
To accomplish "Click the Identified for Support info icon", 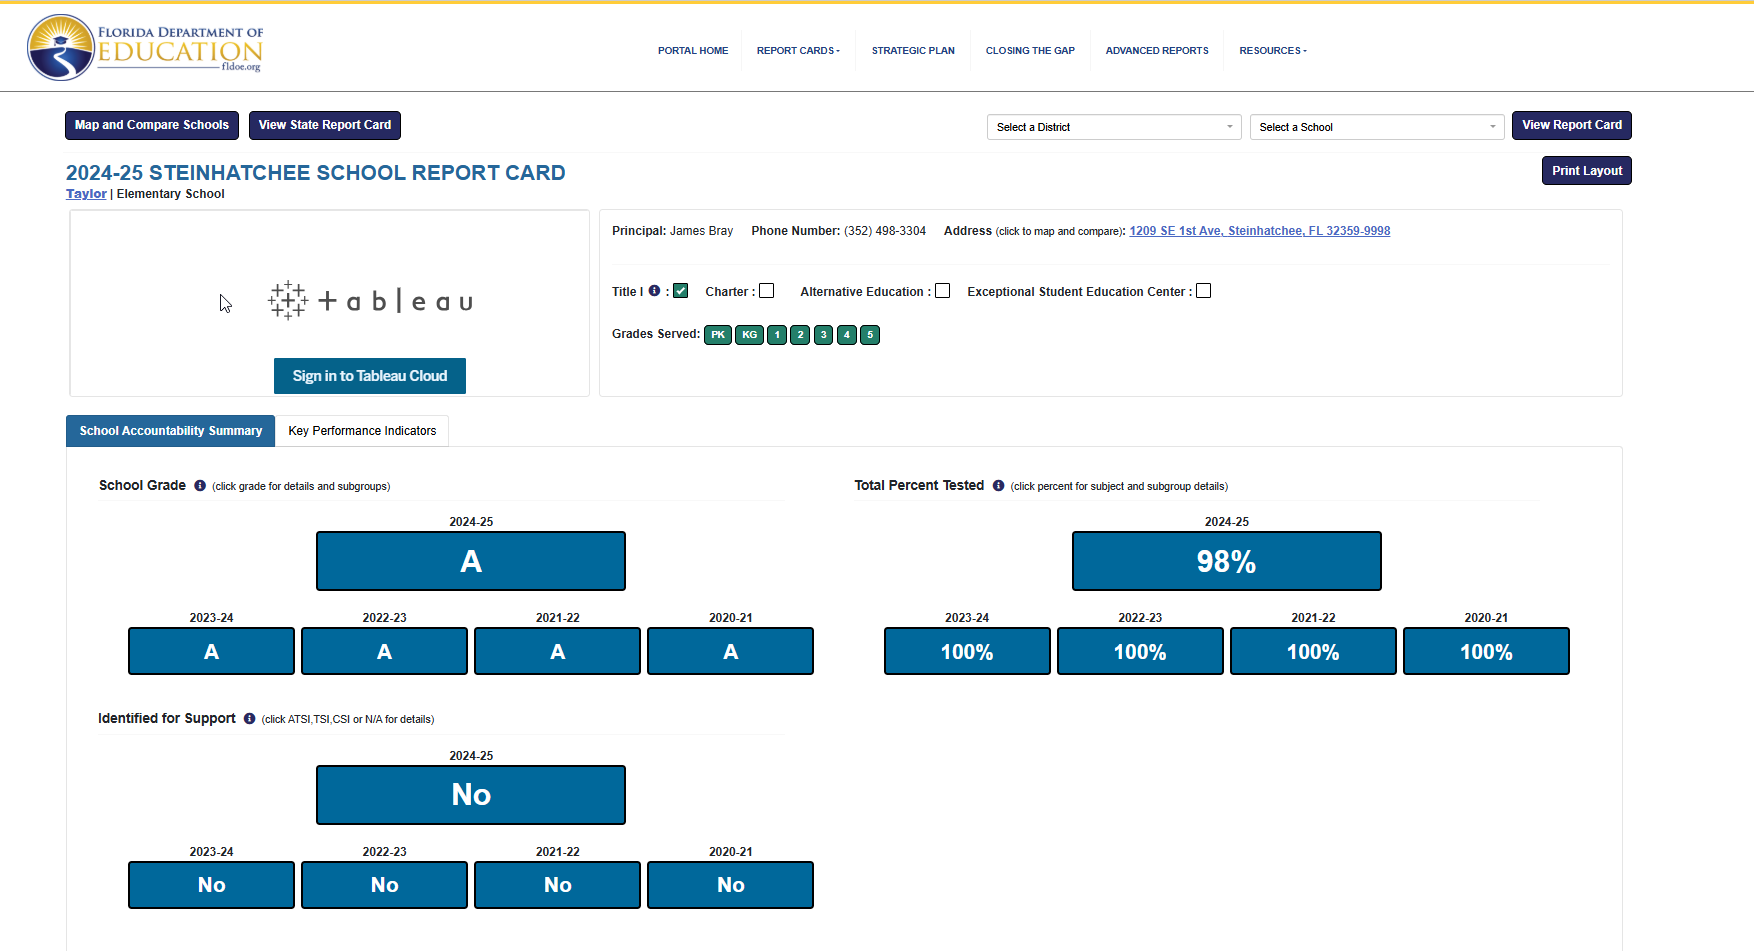I will point(249,719).
